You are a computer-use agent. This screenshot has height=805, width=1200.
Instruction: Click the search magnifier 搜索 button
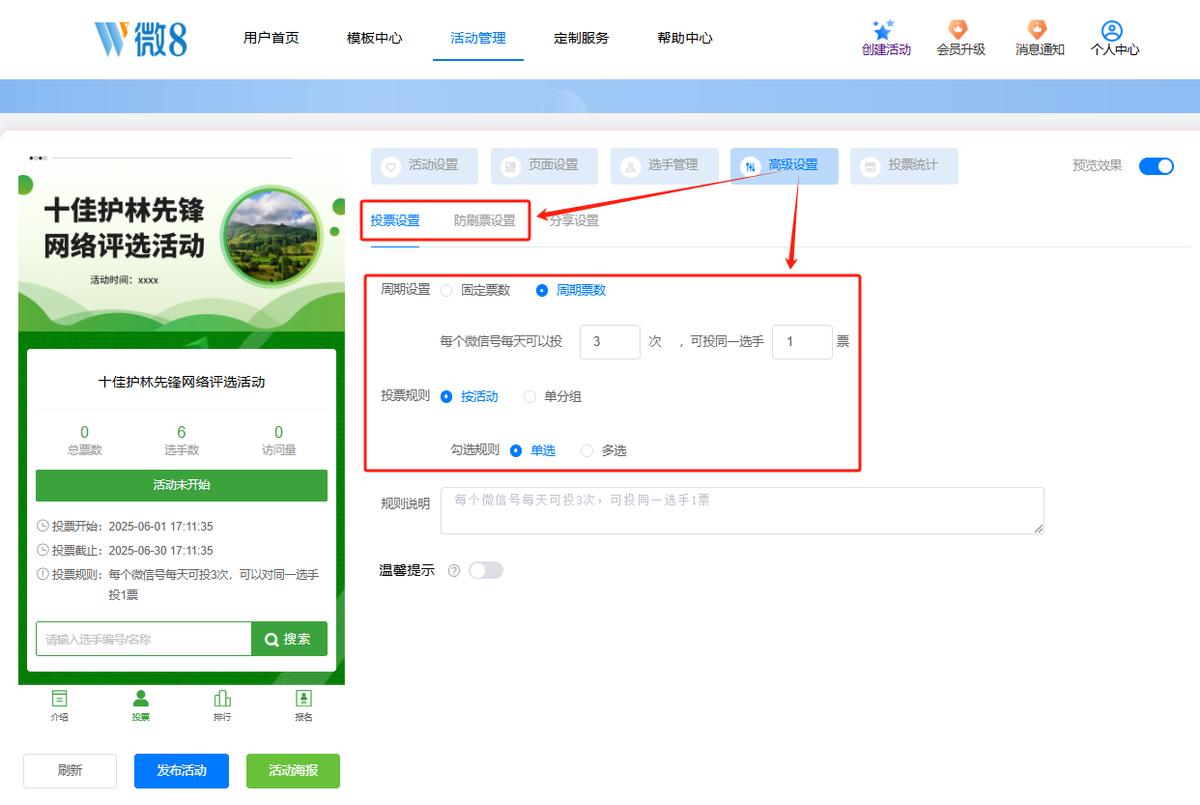pos(289,639)
